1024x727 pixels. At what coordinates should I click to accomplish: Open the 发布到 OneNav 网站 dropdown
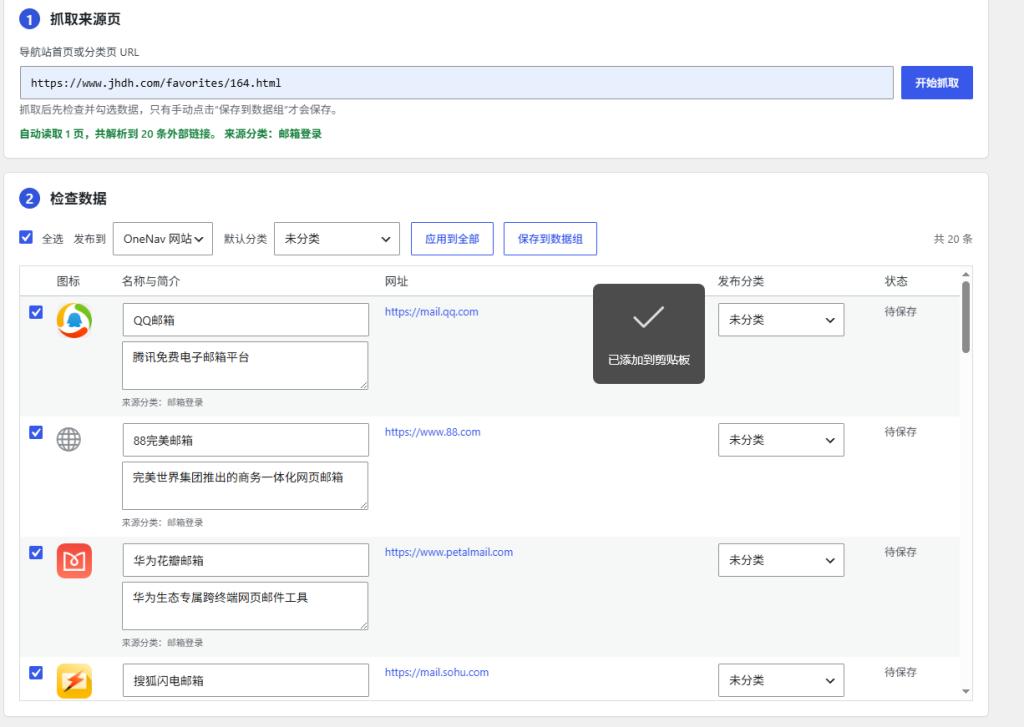point(163,239)
